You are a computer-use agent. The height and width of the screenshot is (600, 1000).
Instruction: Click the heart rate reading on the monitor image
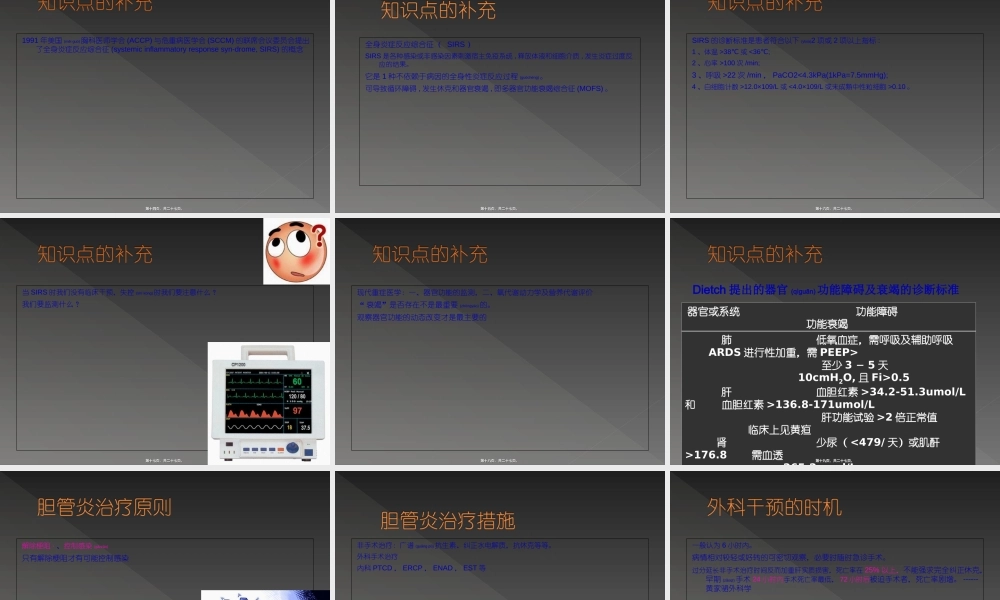point(297,381)
